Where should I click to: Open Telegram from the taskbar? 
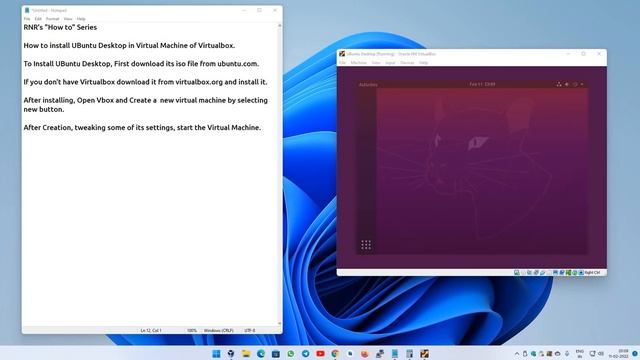click(x=305, y=354)
